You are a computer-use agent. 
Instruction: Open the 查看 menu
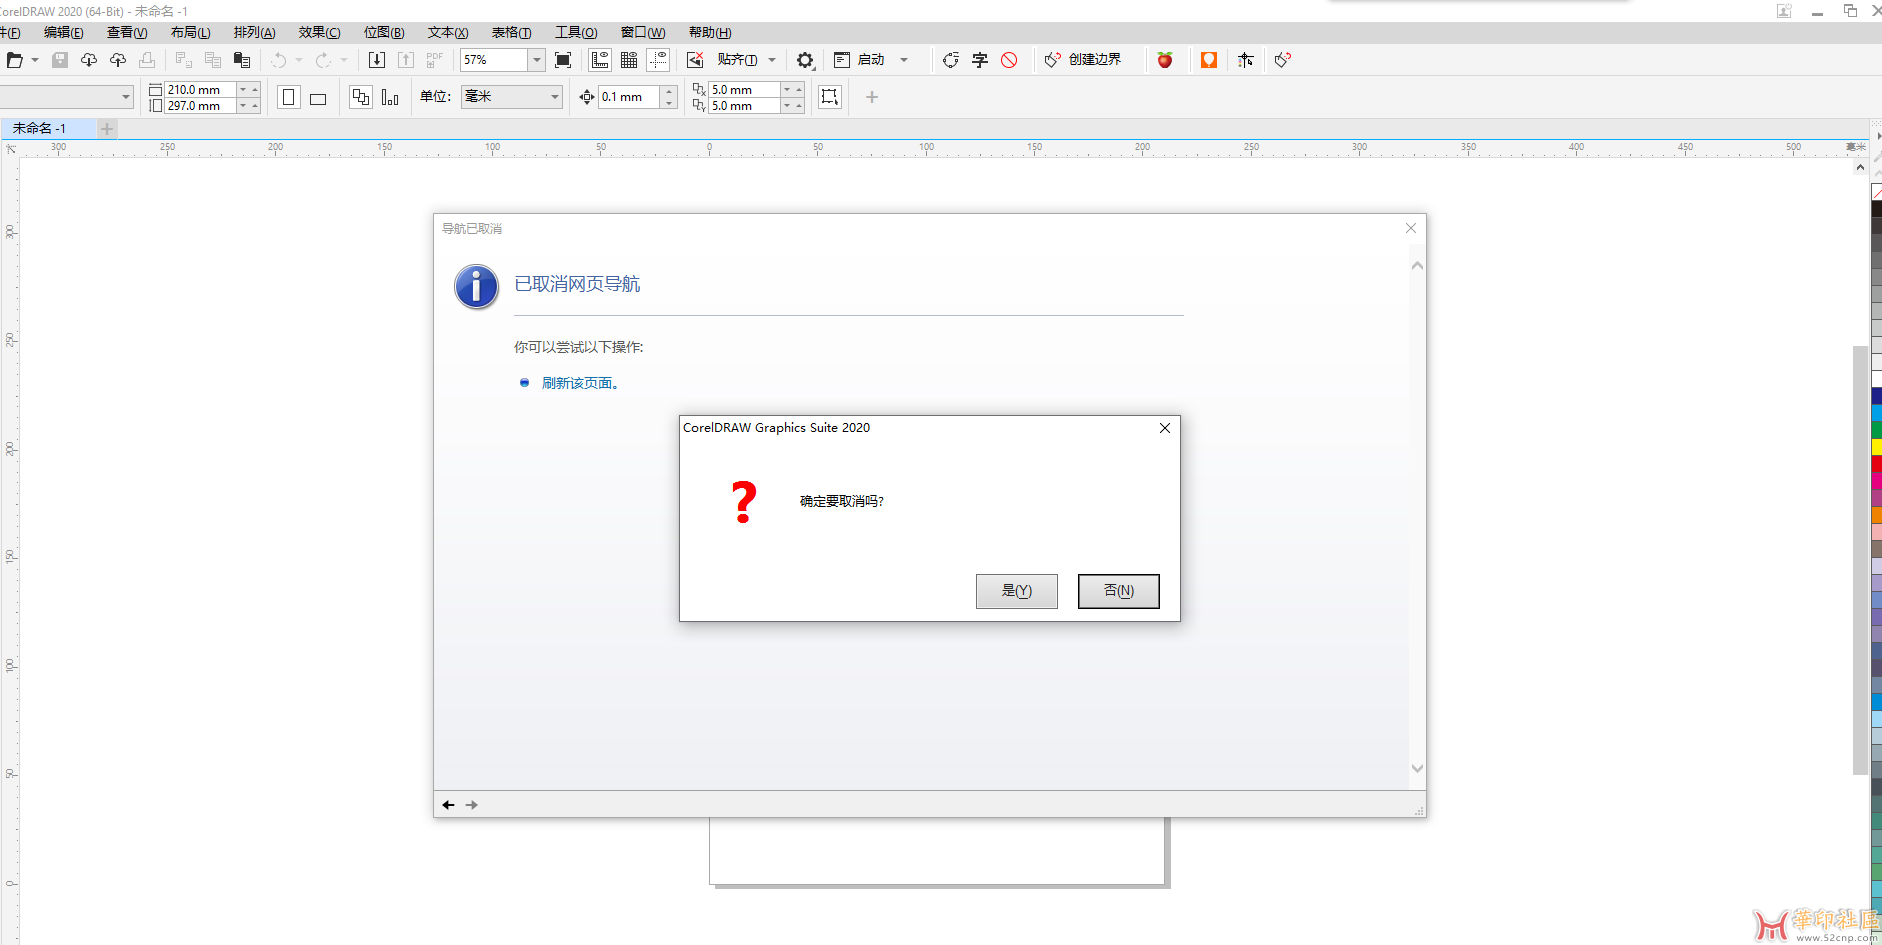point(127,33)
